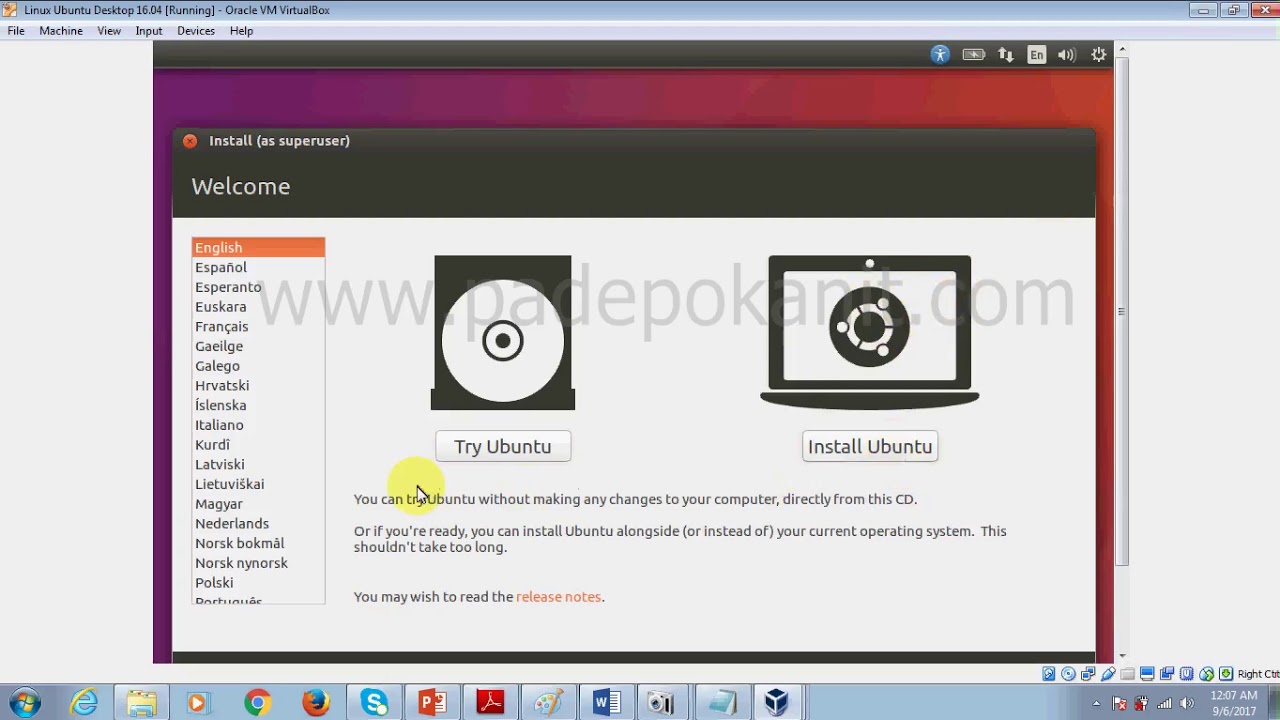Switch to Microsoft Word in taskbar
Viewport: 1280px width, 720px height.
[x=606, y=703]
